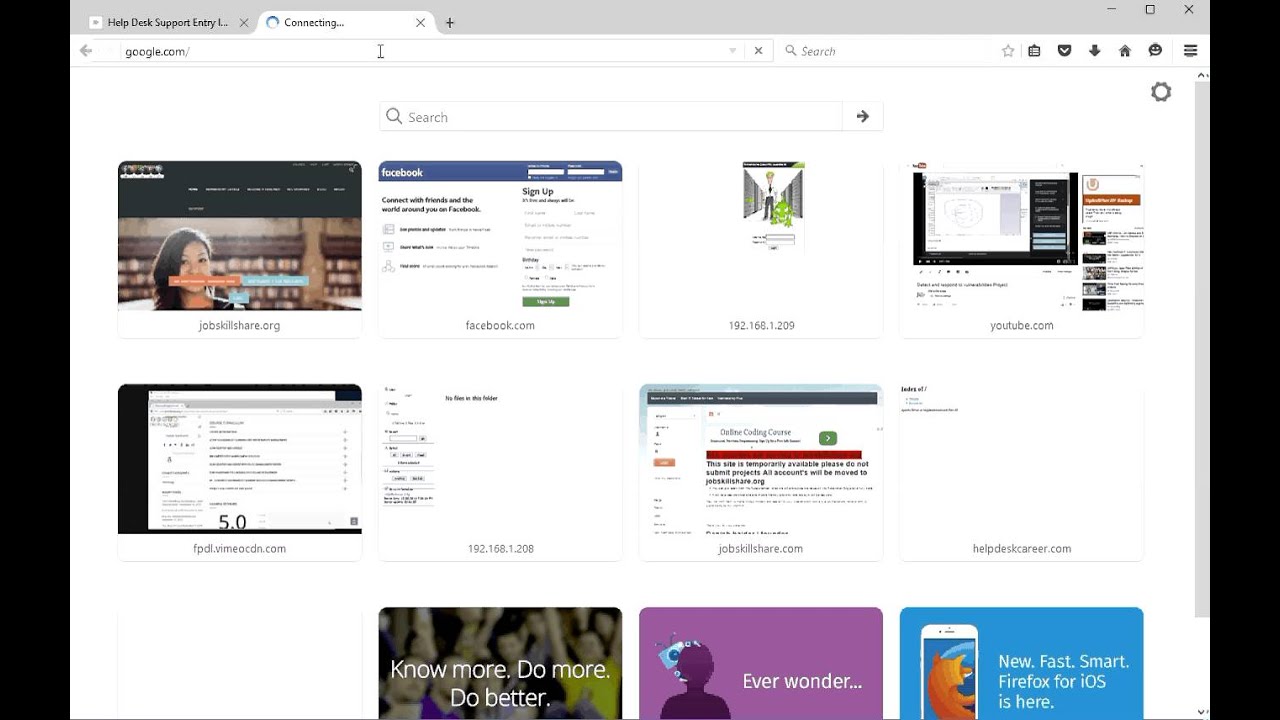Open the Firefox for iOS tile
The image size is (1280, 720).
click(x=1021, y=663)
